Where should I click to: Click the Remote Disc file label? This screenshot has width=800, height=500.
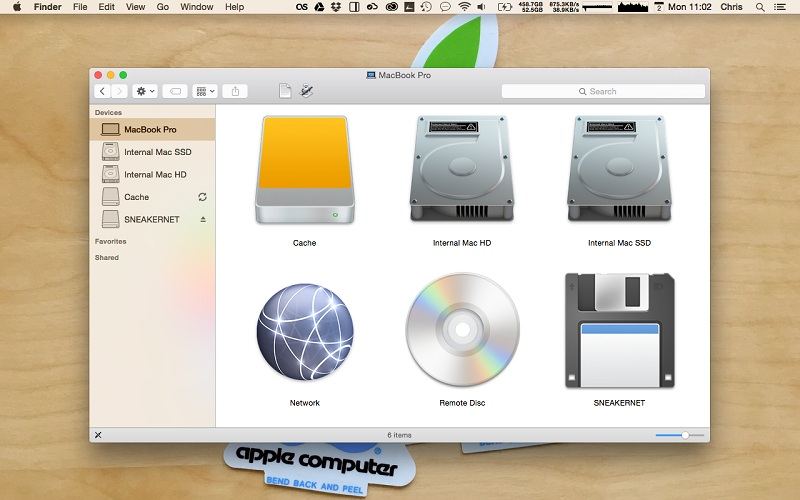(x=462, y=403)
